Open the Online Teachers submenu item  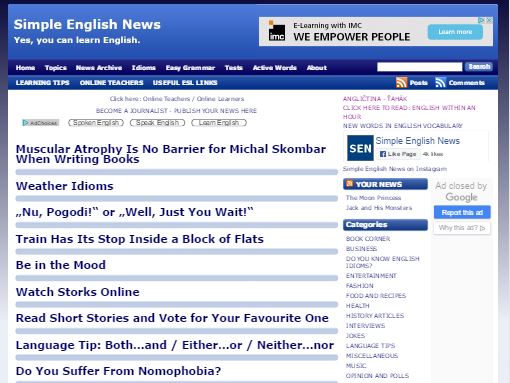click(111, 83)
